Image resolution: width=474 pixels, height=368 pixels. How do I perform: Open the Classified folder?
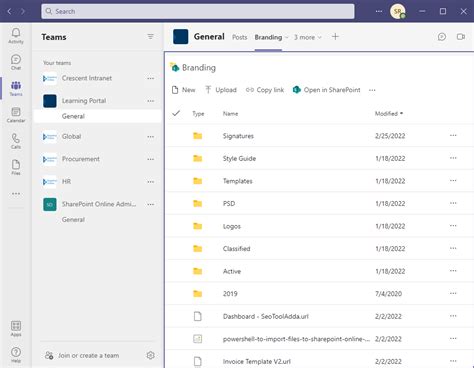point(236,249)
